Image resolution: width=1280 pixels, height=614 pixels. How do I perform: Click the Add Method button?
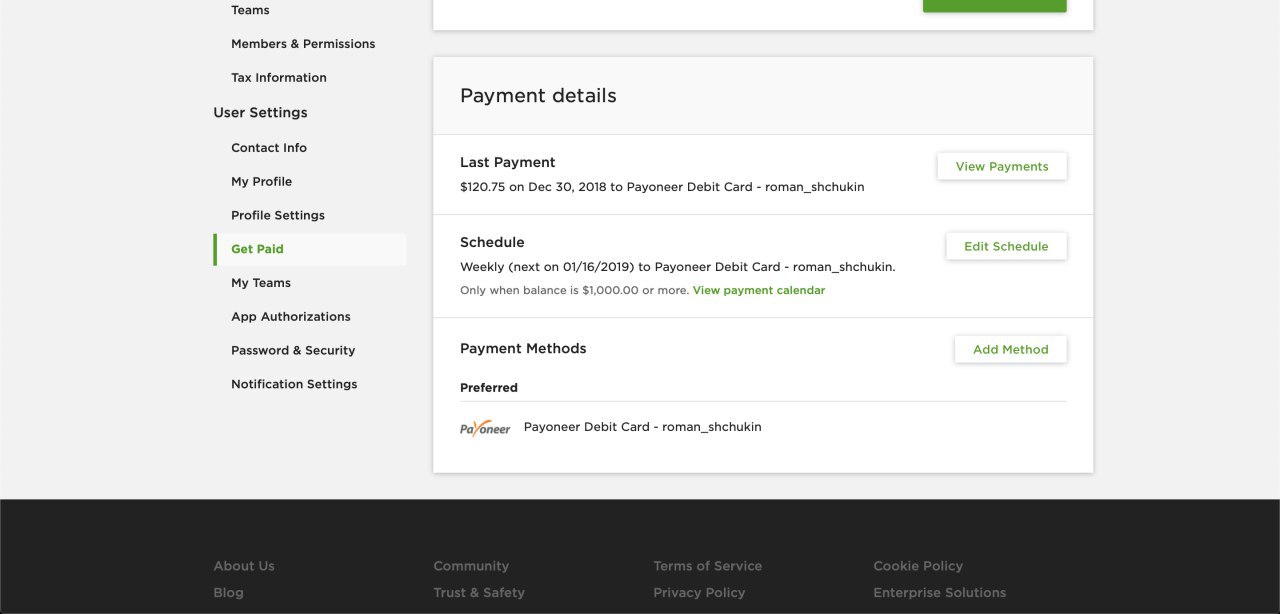(1011, 350)
